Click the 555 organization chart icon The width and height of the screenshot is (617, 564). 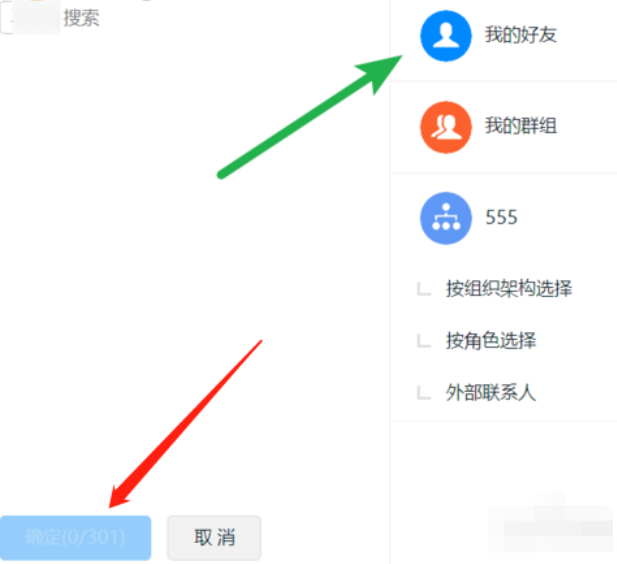point(446,218)
